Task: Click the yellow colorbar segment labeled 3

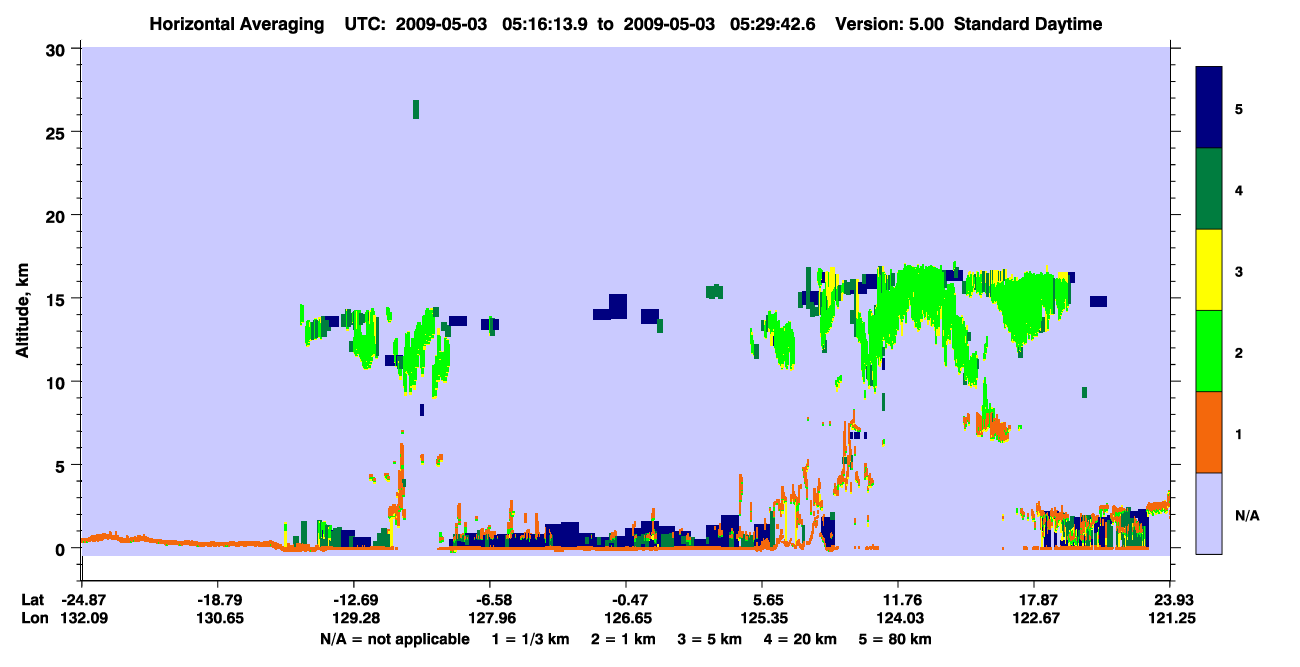Action: coord(1209,270)
